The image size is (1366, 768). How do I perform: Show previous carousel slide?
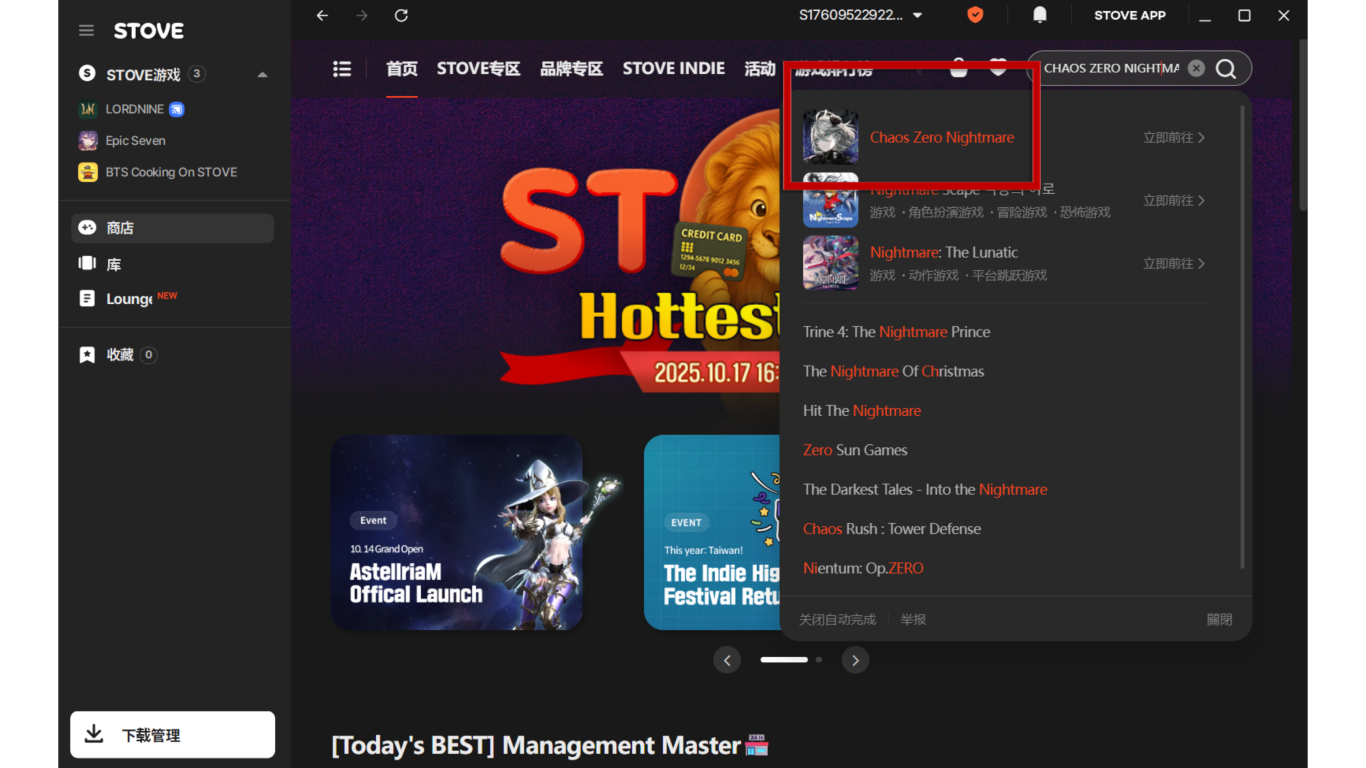click(x=727, y=660)
